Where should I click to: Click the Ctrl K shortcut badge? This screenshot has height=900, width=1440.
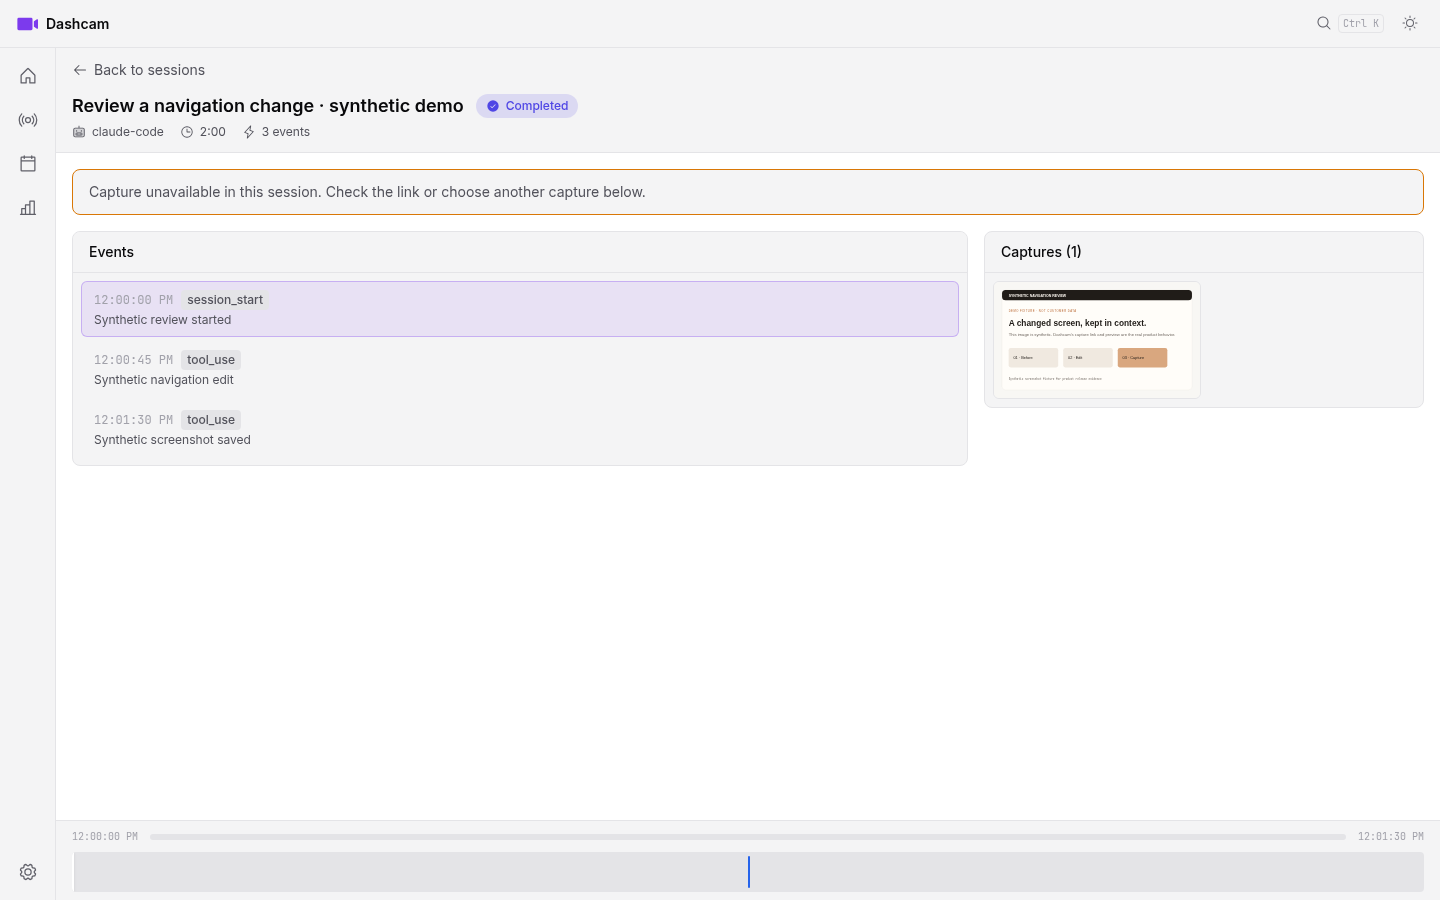coord(1361,23)
